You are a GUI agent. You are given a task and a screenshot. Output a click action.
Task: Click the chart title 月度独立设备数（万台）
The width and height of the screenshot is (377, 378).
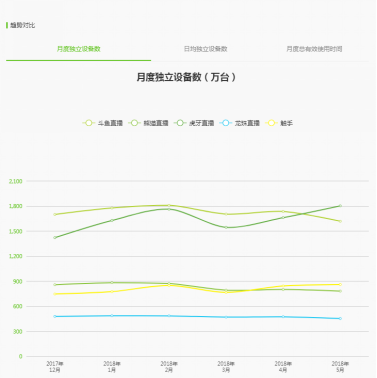[186, 77]
